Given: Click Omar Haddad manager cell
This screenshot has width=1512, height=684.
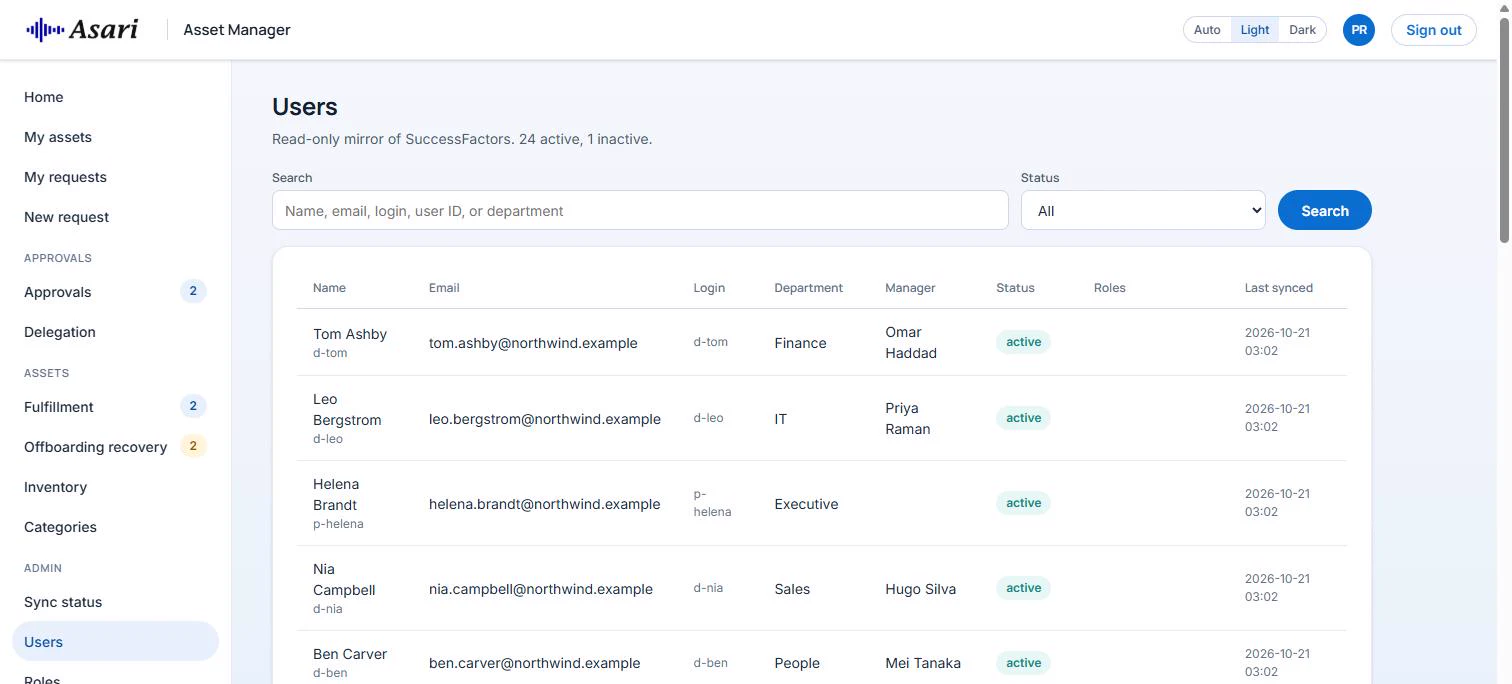Looking at the screenshot, I should tap(911, 342).
